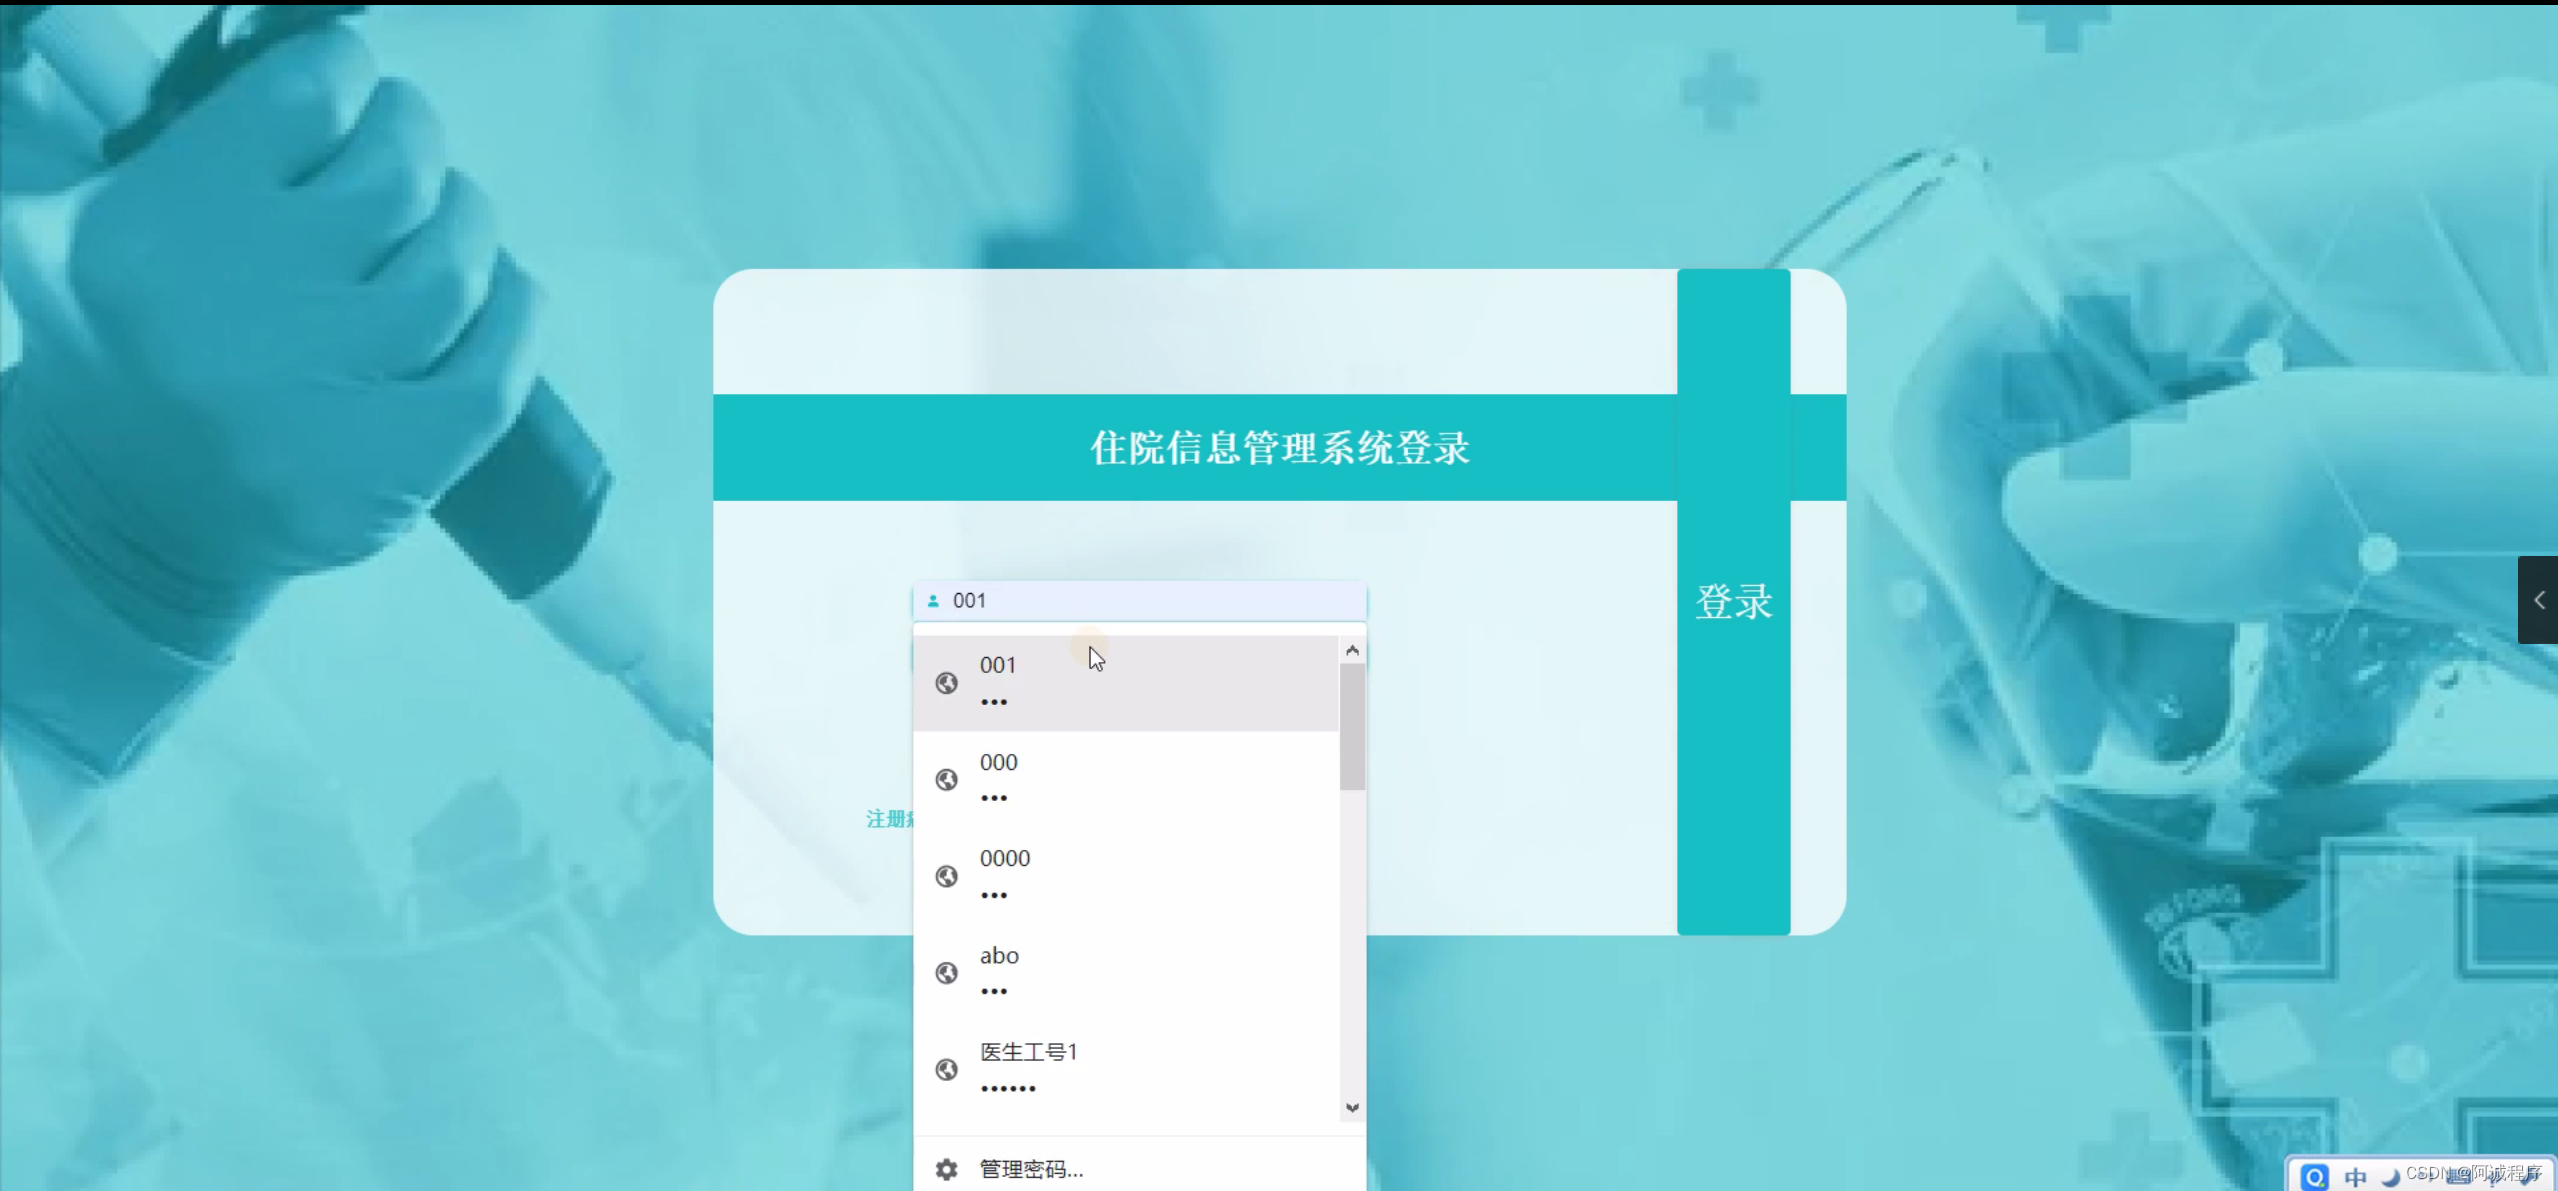This screenshot has height=1191, width=2558.
Task: Click the keyboard icon in the system tray
Action: pyautogui.click(x=2458, y=1177)
